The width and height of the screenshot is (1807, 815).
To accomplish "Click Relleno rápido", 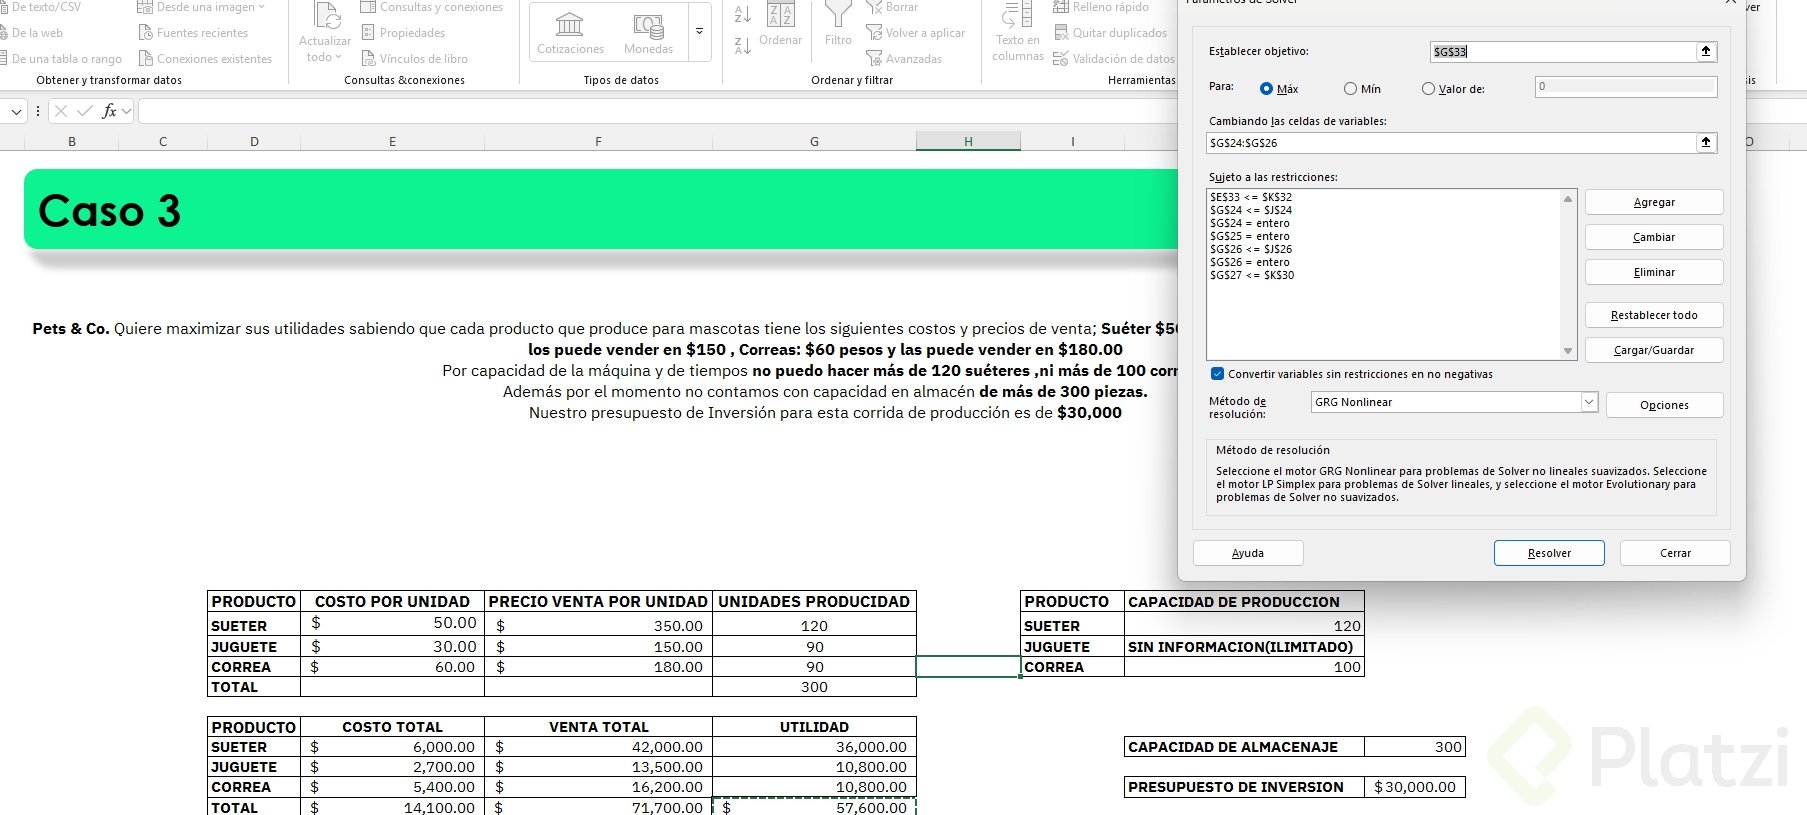I will point(1101,7).
